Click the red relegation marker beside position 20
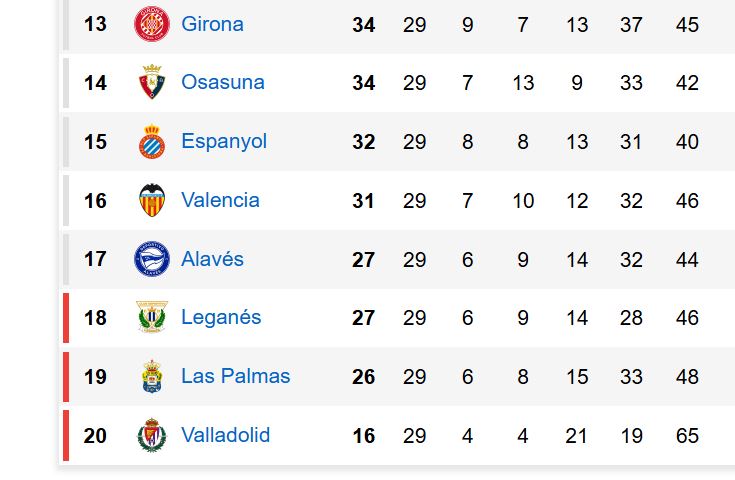Viewport: 735px width, 480px height. (x=66, y=435)
